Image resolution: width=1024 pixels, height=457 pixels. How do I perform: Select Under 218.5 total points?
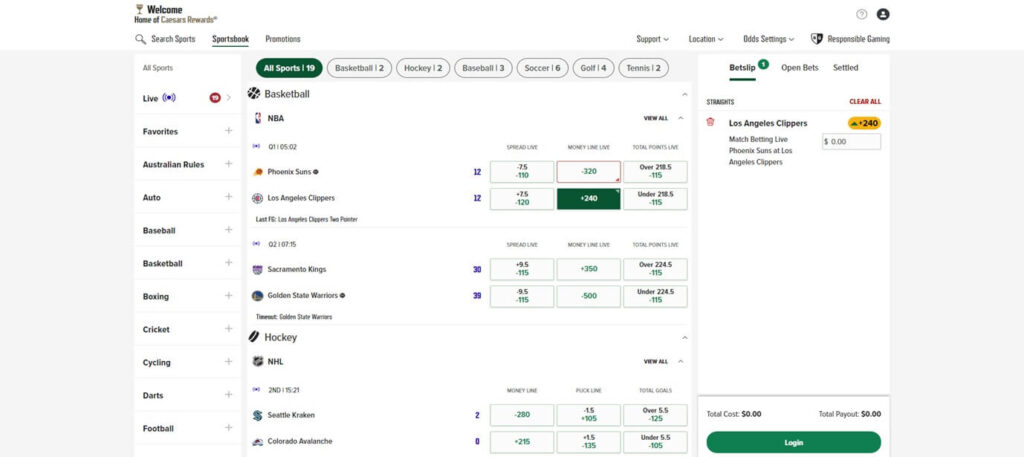click(x=655, y=199)
